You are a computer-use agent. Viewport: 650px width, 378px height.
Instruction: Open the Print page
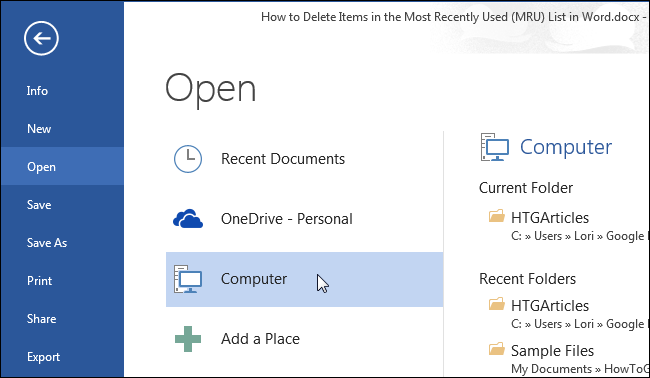(x=62, y=281)
